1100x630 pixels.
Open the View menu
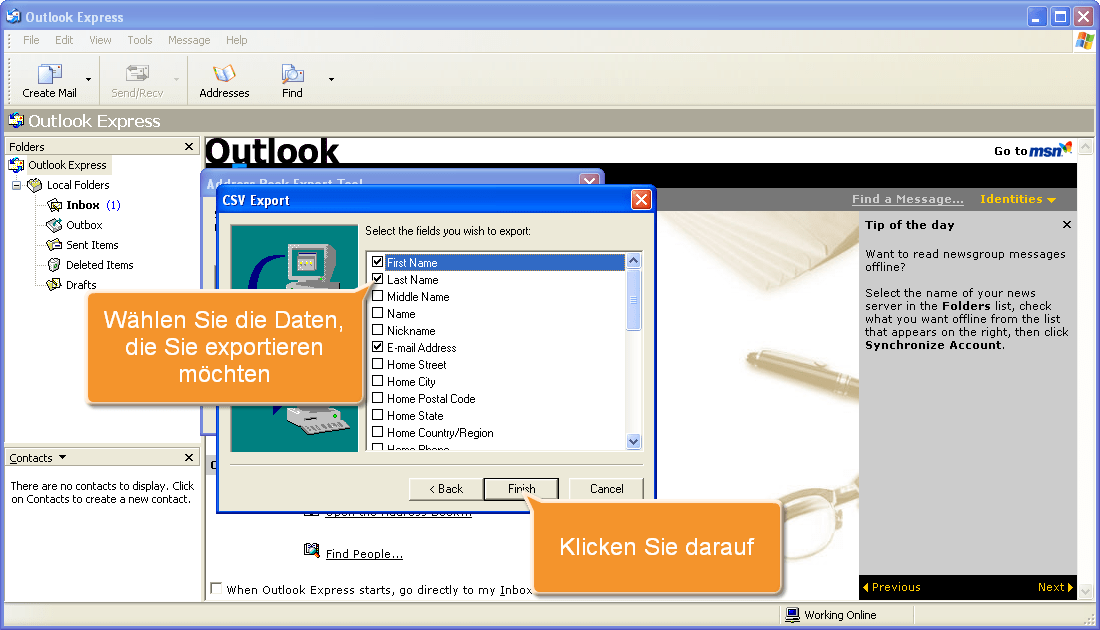100,40
